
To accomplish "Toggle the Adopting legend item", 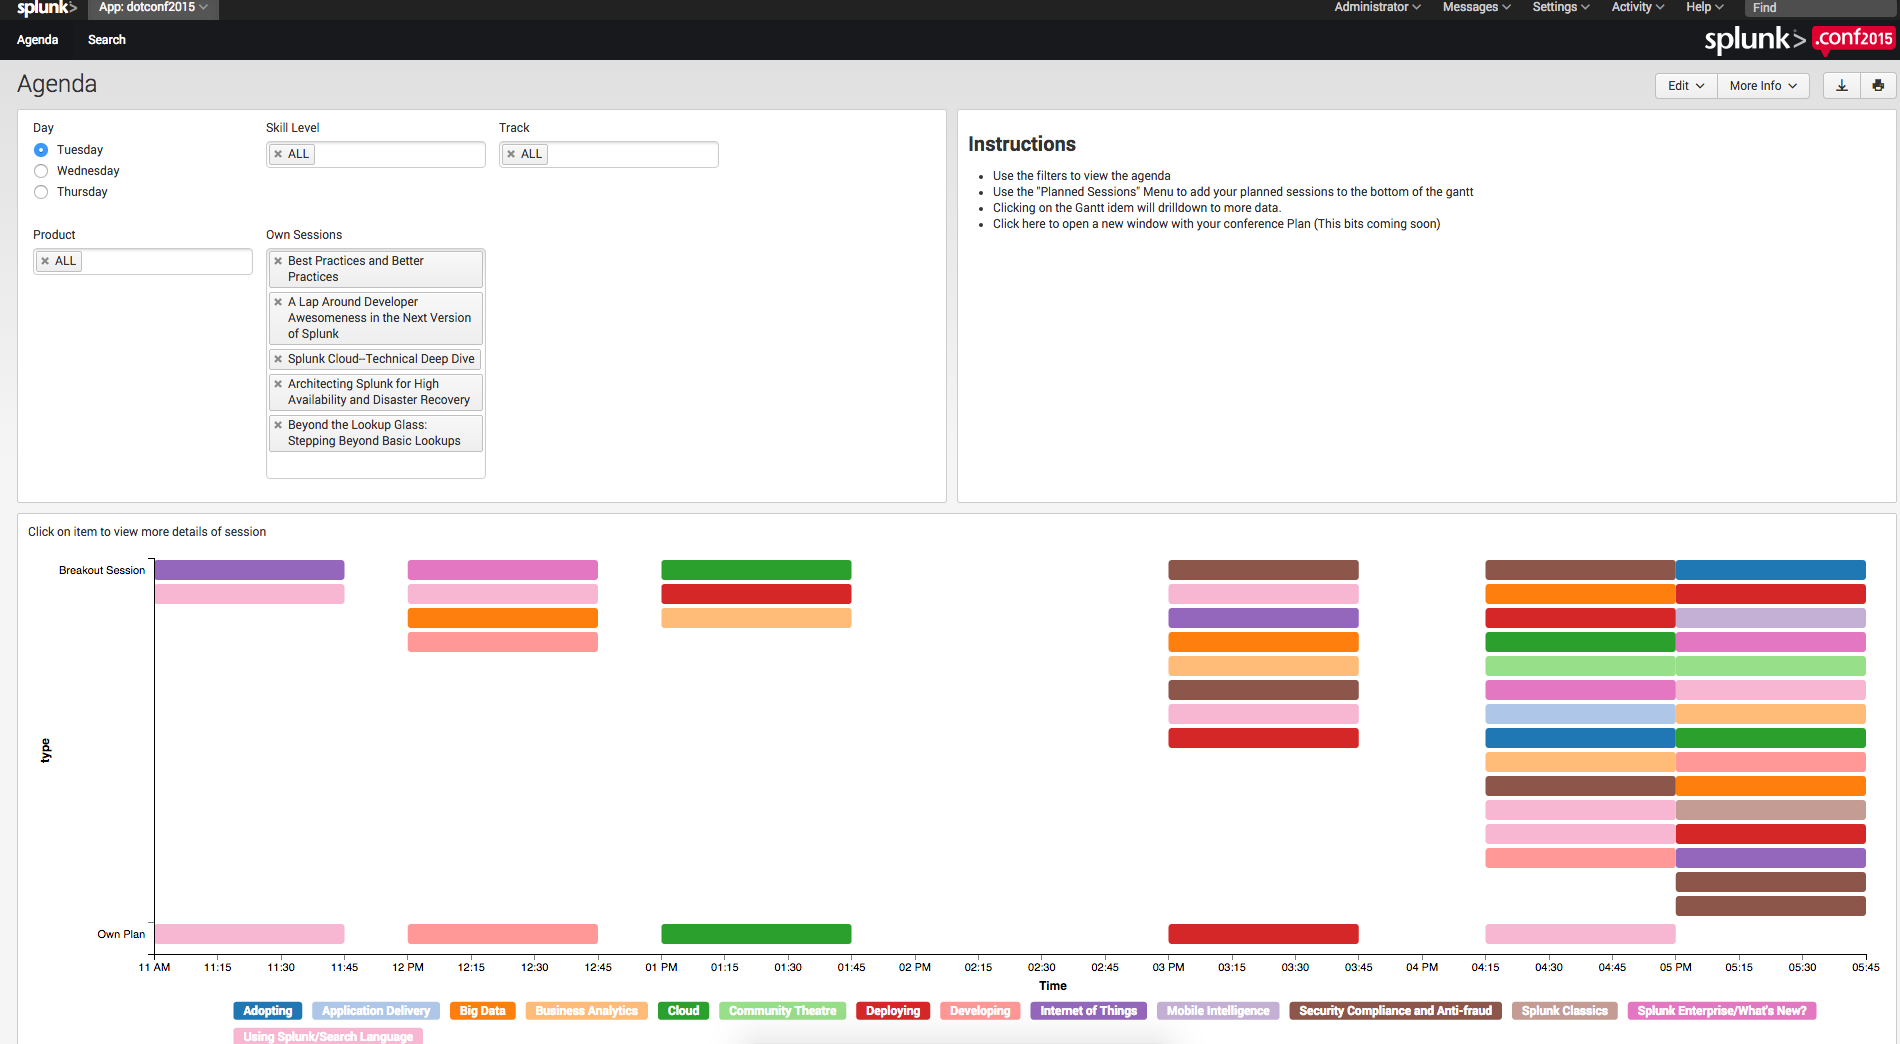I will click(x=268, y=1011).
